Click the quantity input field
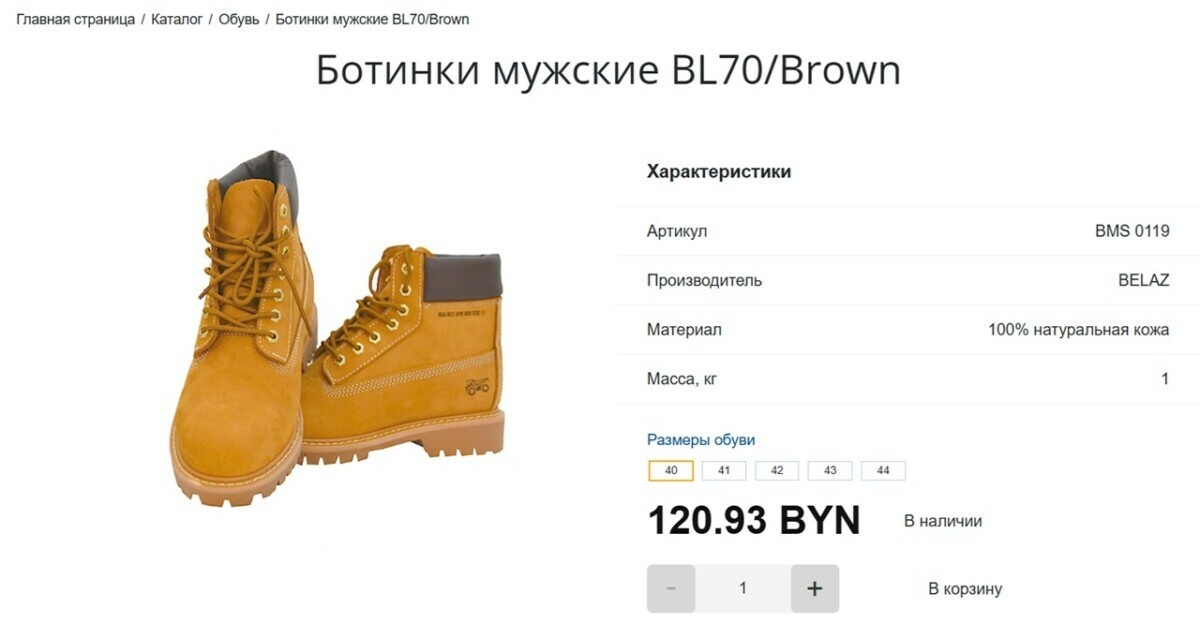 [743, 589]
